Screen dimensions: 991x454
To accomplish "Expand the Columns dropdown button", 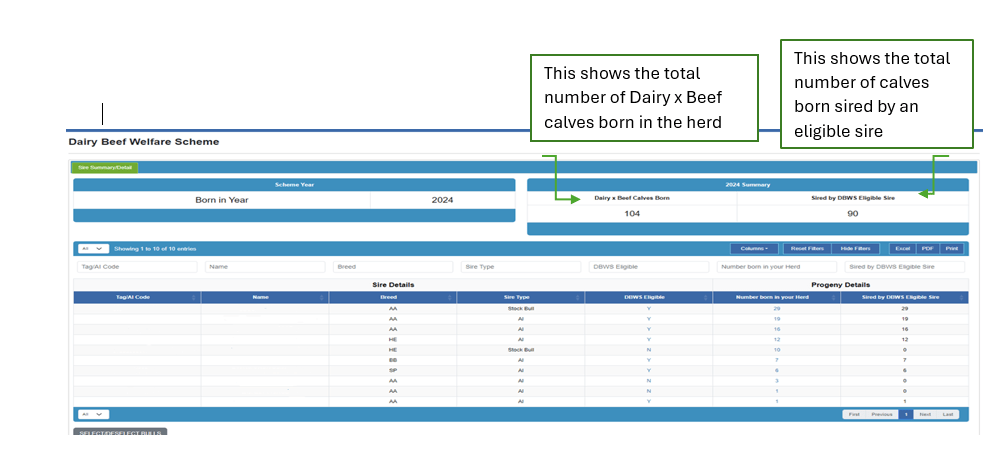I will [x=754, y=248].
